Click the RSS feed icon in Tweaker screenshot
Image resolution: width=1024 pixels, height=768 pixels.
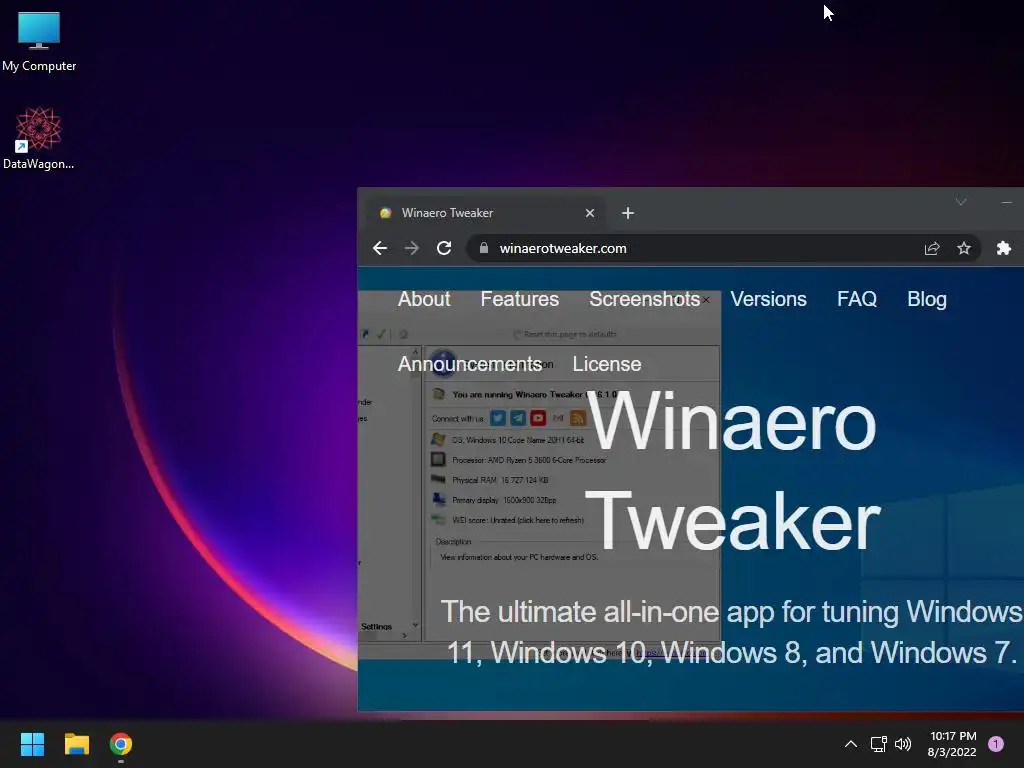tap(578, 418)
